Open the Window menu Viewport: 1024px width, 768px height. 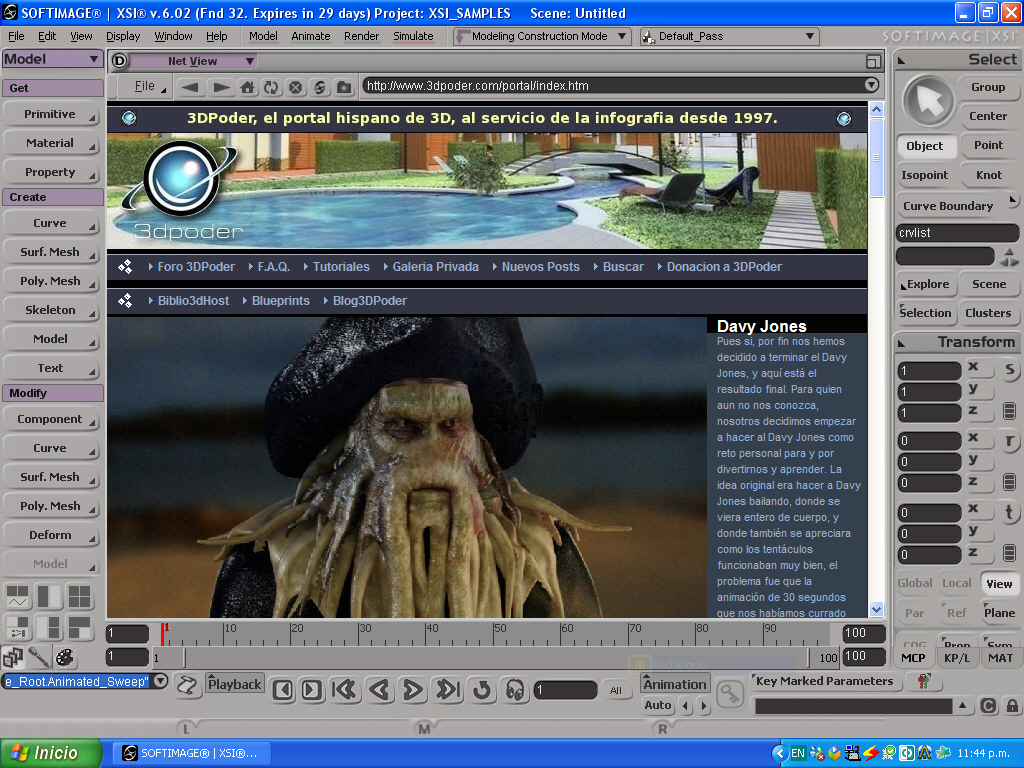point(173,37)
